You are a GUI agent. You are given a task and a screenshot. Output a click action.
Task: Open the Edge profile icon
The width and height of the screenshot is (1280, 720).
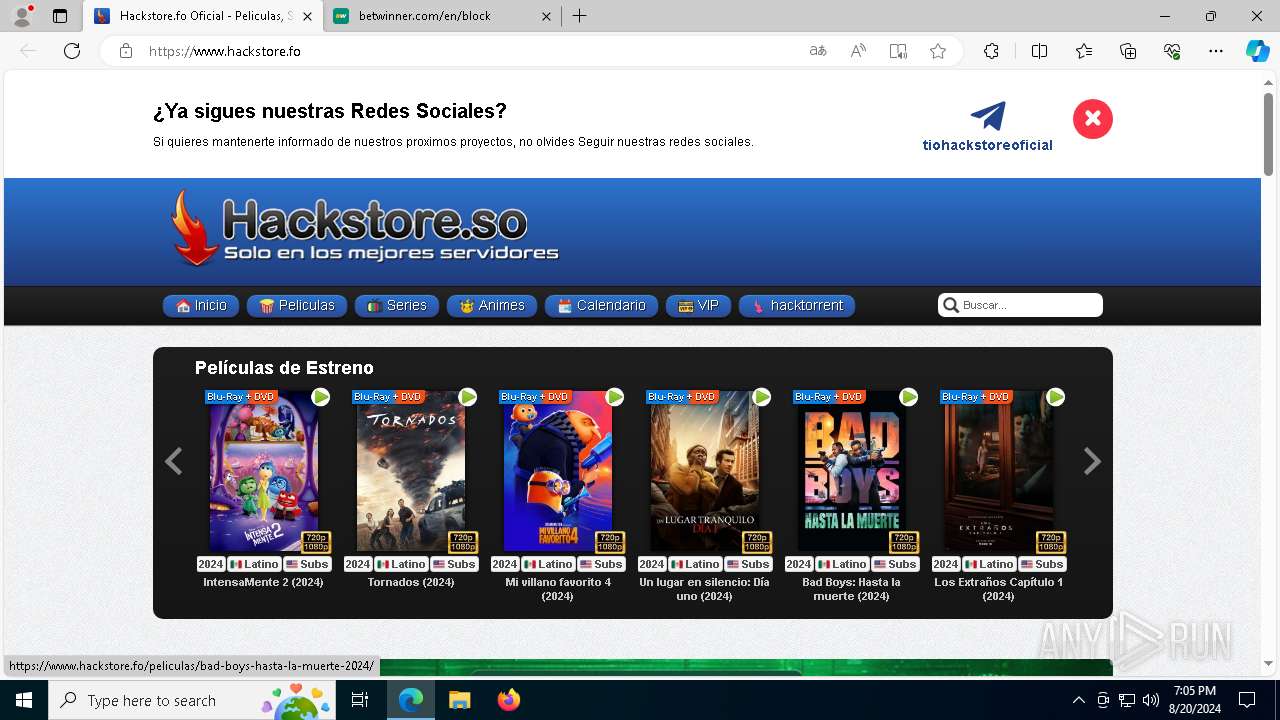click(22, 16)
